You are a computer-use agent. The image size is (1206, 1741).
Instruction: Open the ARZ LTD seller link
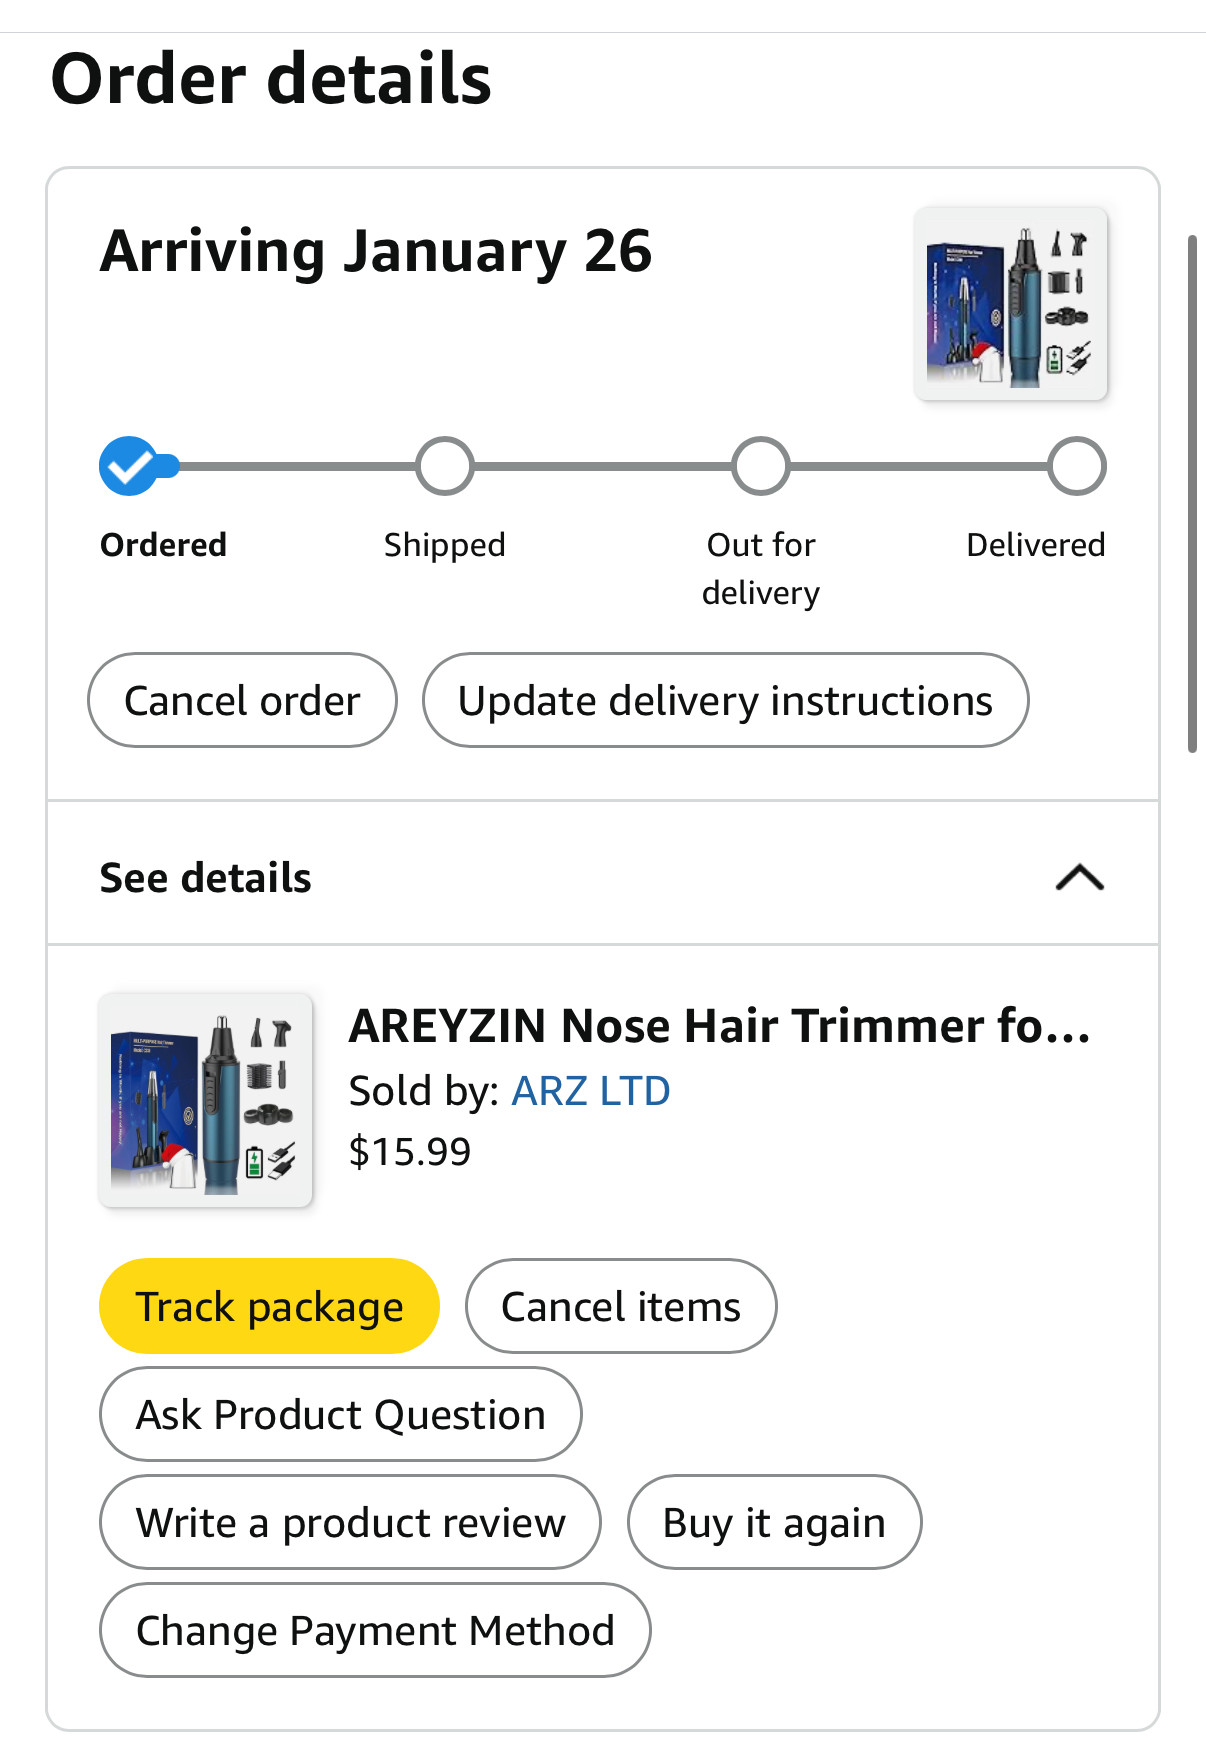[591, 1091]
